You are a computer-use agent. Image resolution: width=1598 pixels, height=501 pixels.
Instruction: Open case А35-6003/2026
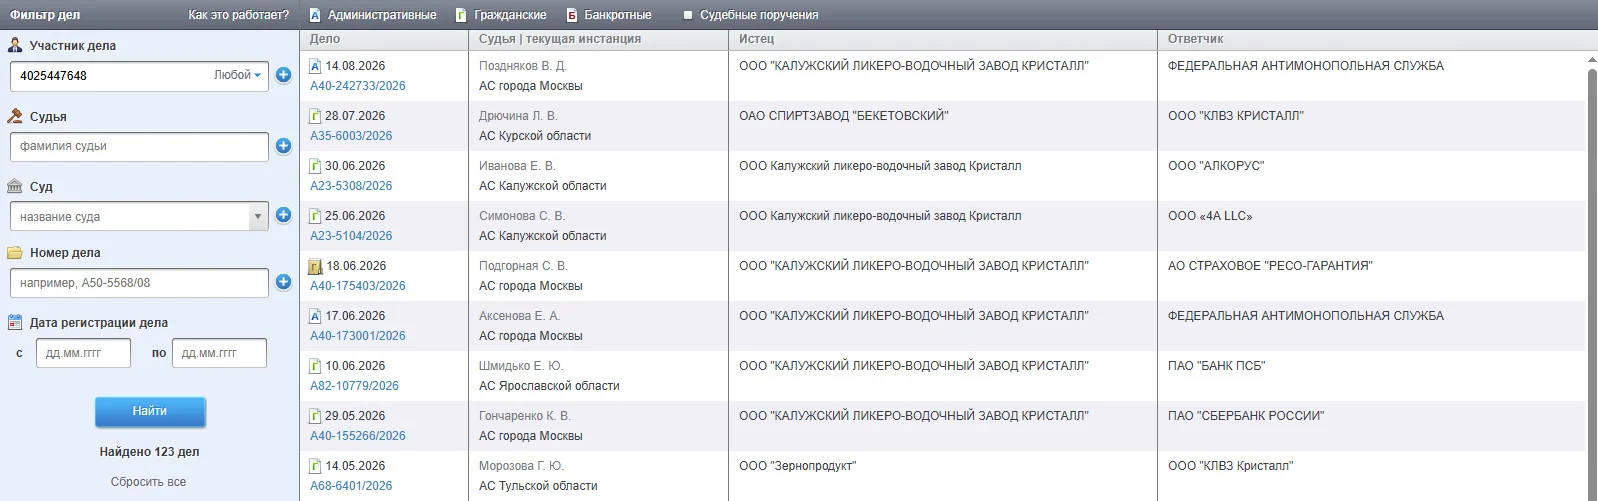tap(351, 136)
